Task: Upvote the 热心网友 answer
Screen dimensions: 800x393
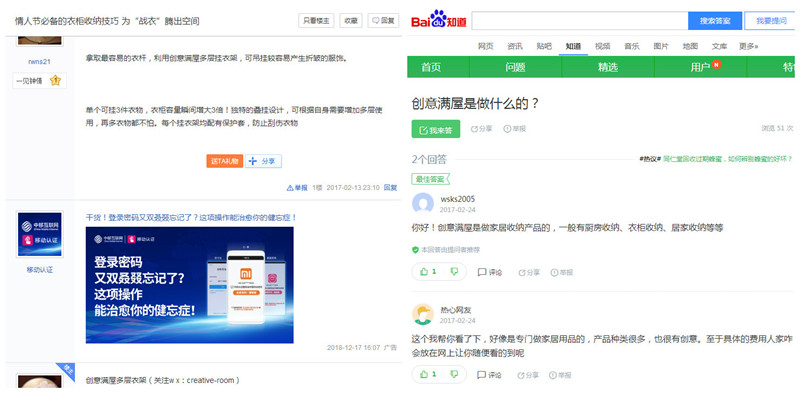Action: click(428, 374)
